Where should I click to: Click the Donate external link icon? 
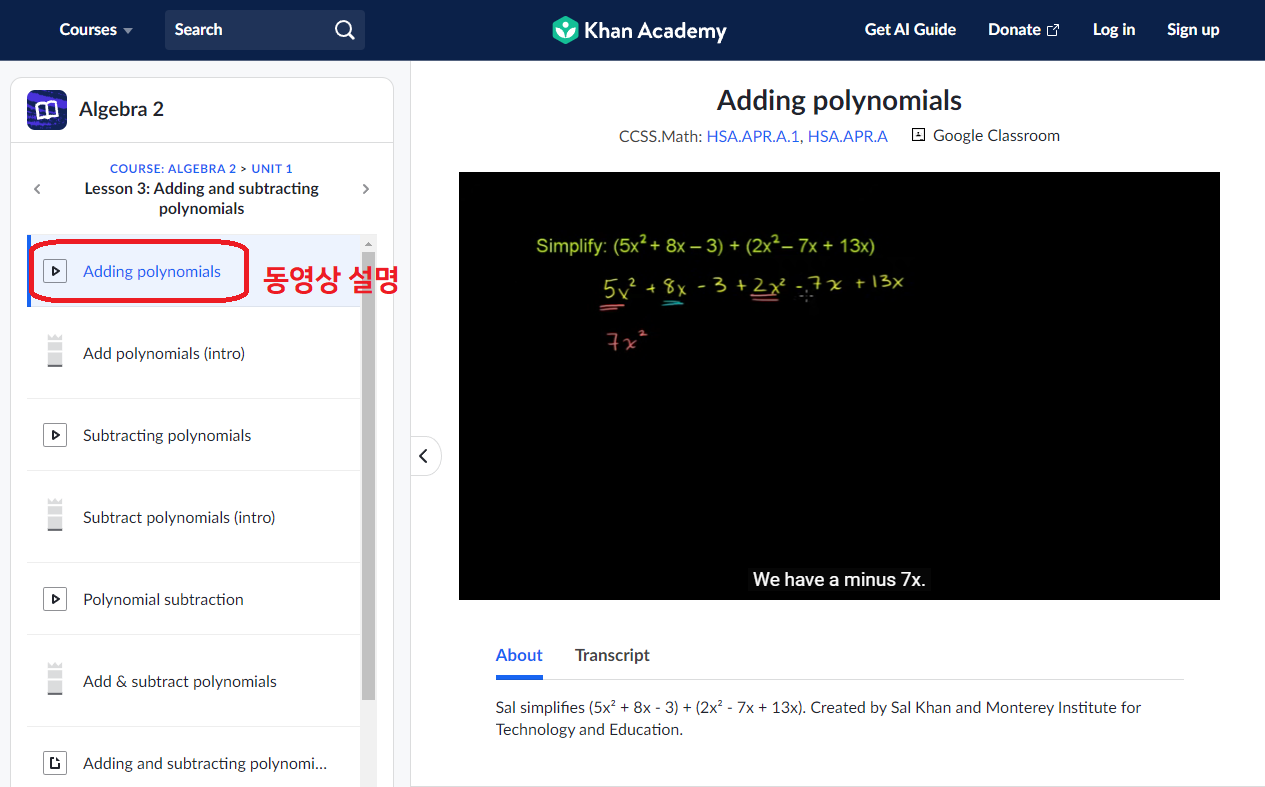(x=1053, y=30)
